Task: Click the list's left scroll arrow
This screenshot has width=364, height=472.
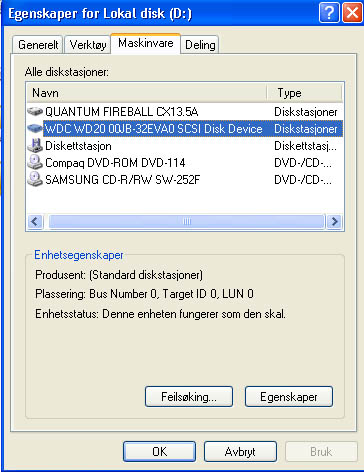Action: pyautogui.click(x=35, y=221)
